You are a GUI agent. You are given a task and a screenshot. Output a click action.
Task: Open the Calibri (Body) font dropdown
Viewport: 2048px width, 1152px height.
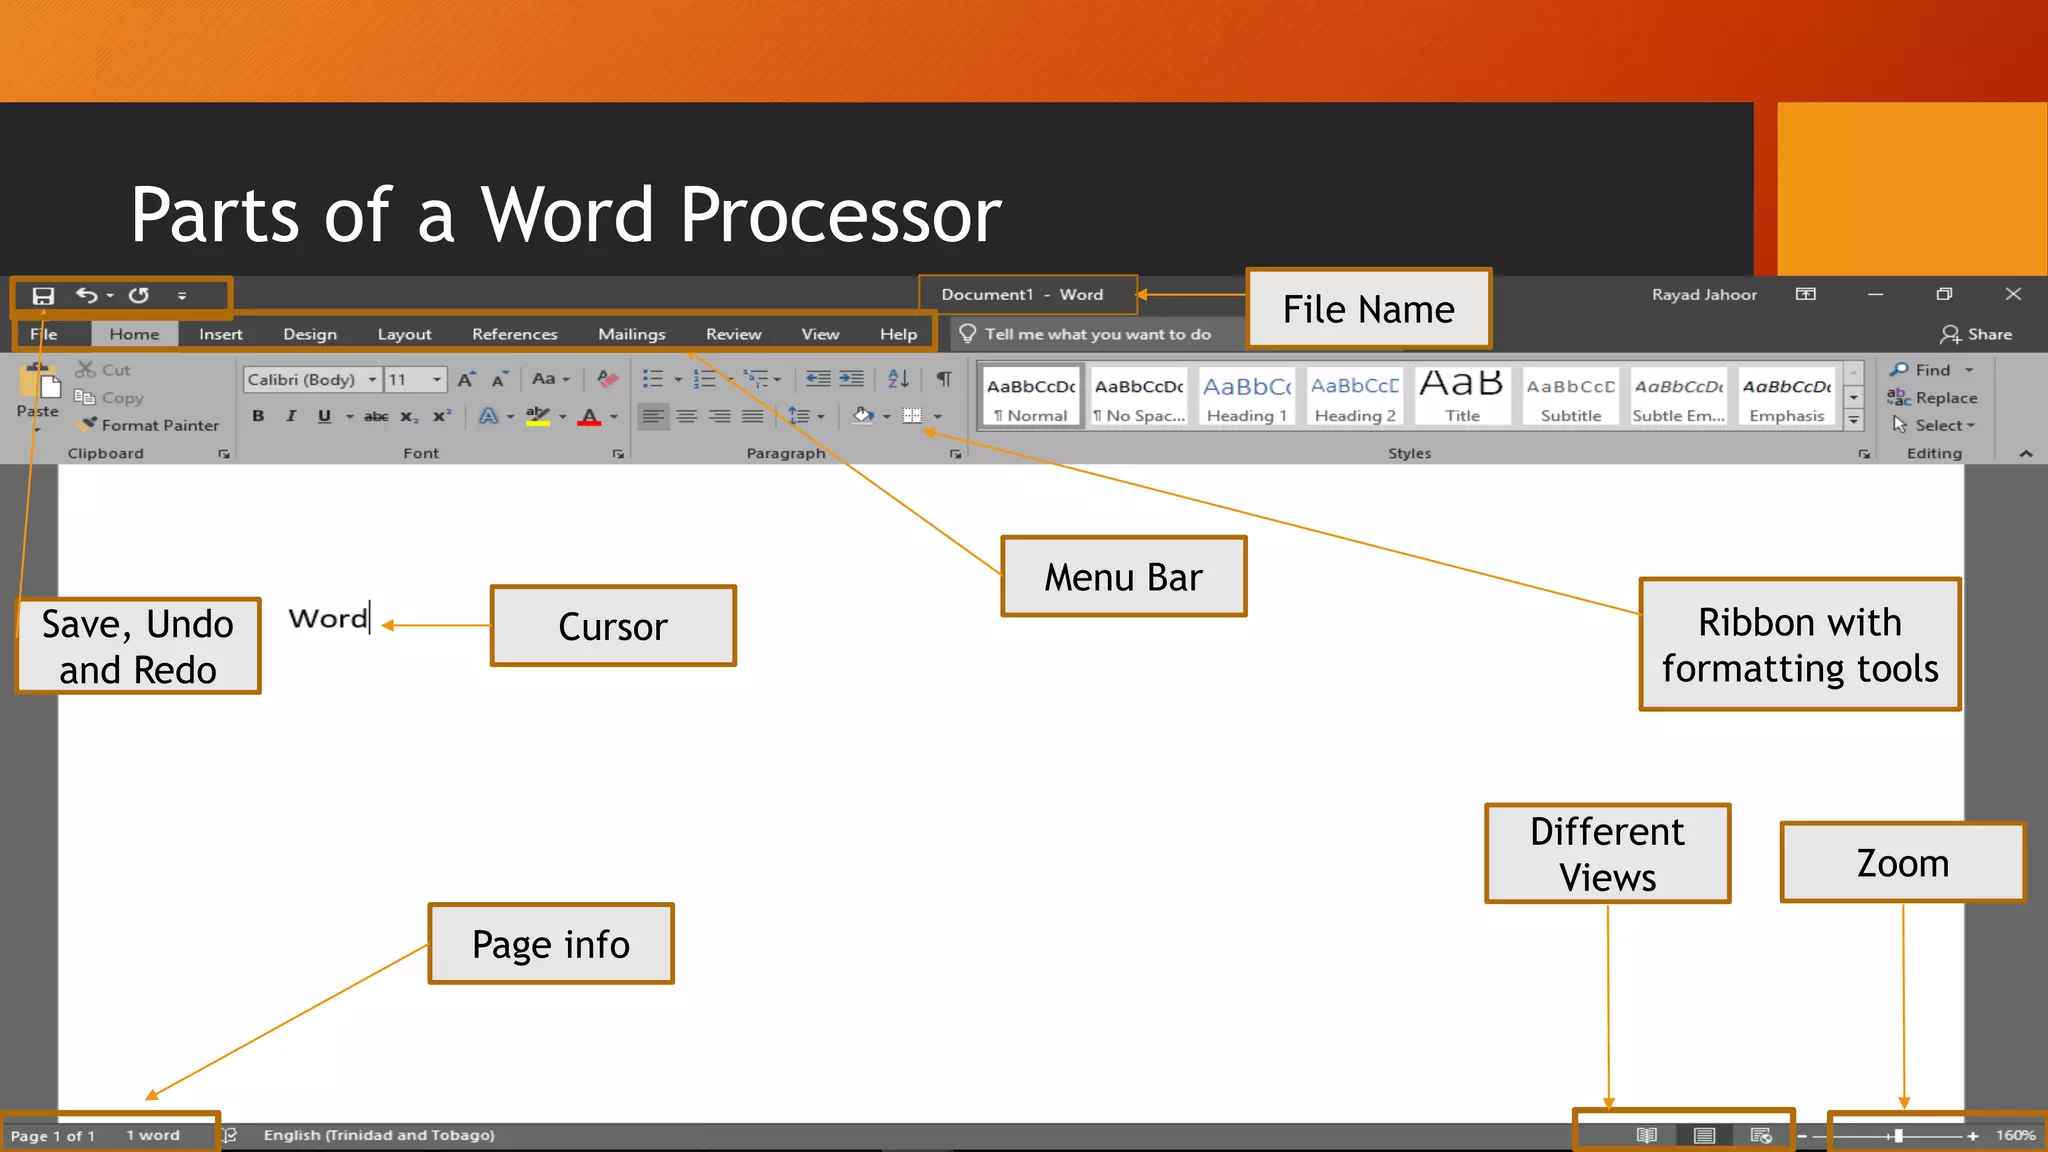[372, 379]
